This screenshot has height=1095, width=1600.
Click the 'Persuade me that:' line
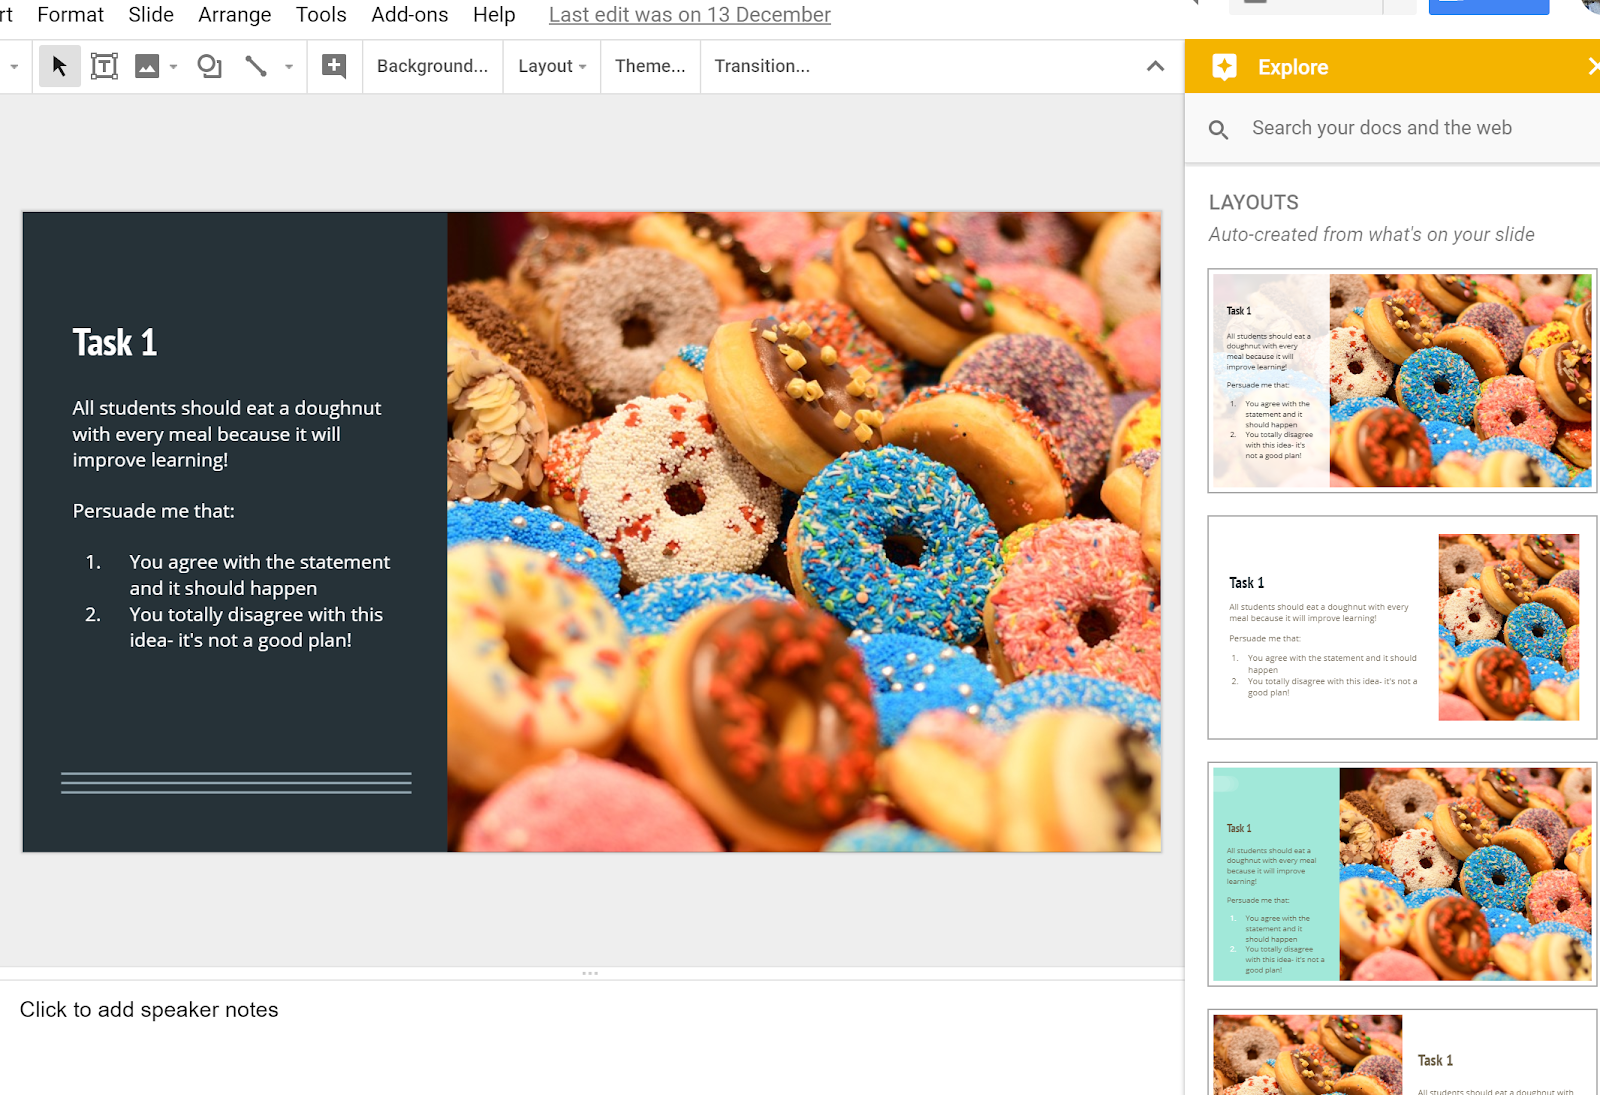point(153,511)
